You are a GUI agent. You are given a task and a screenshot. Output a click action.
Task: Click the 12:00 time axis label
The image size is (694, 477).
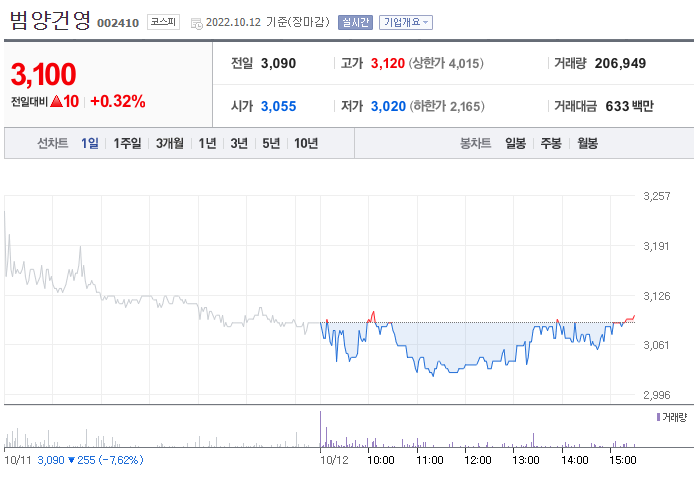tap(478, 460)
